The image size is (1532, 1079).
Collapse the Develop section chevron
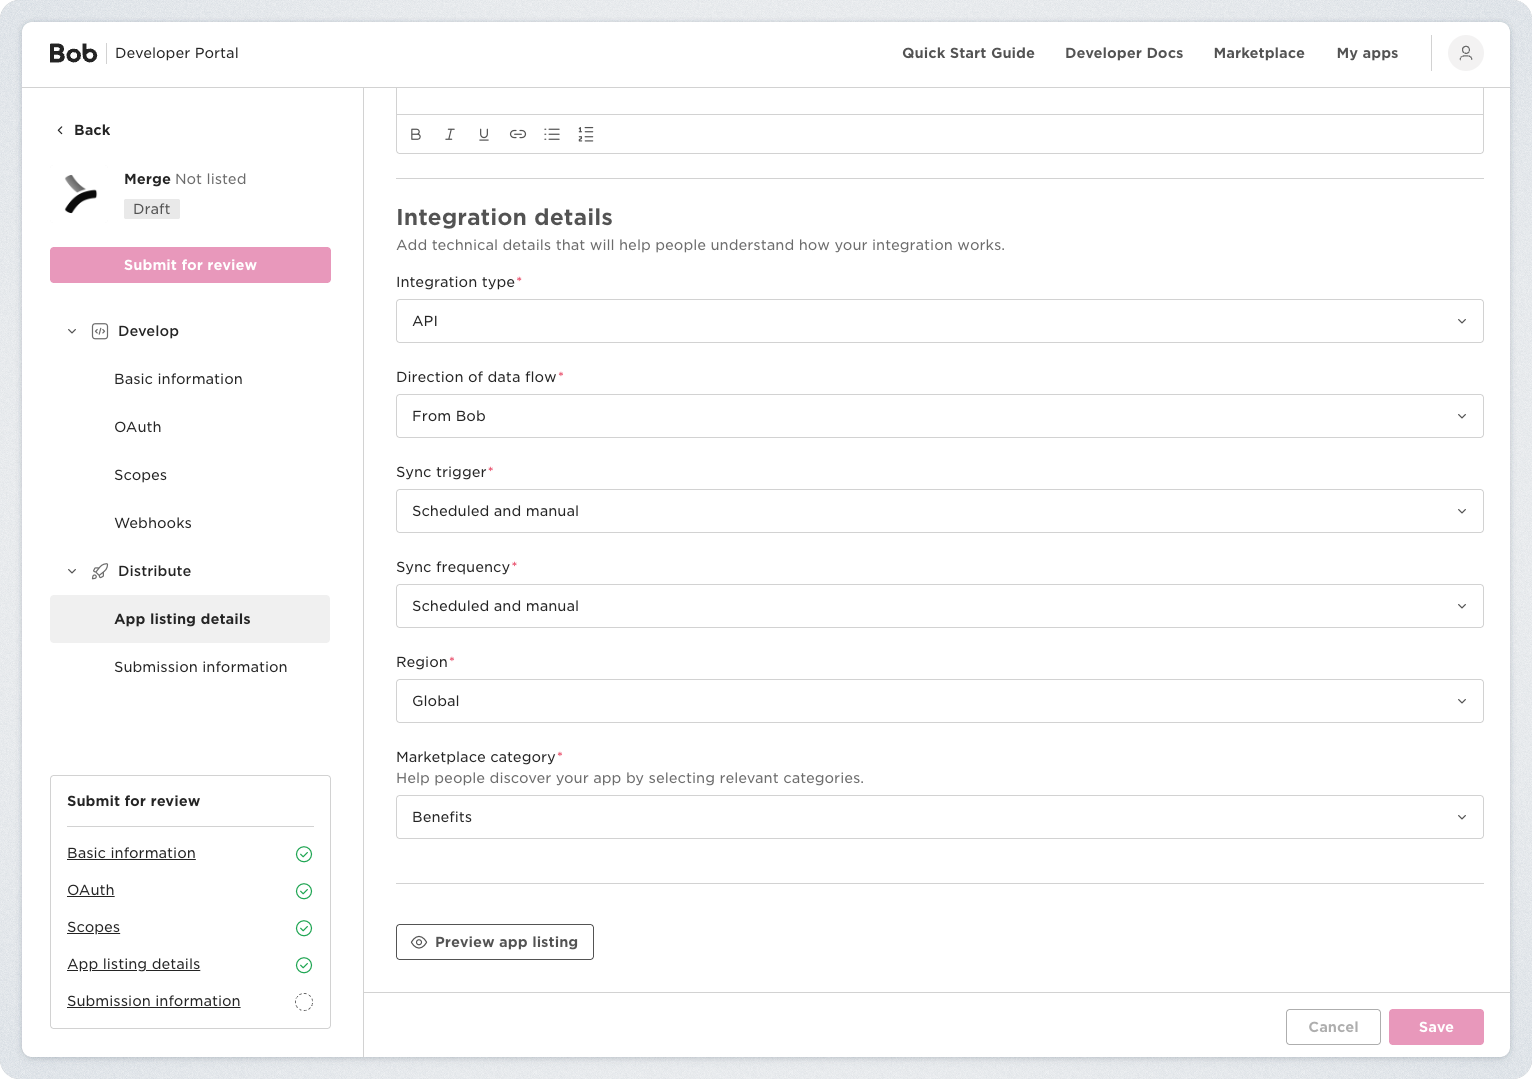pyautogui.click(x=72, y=331)
